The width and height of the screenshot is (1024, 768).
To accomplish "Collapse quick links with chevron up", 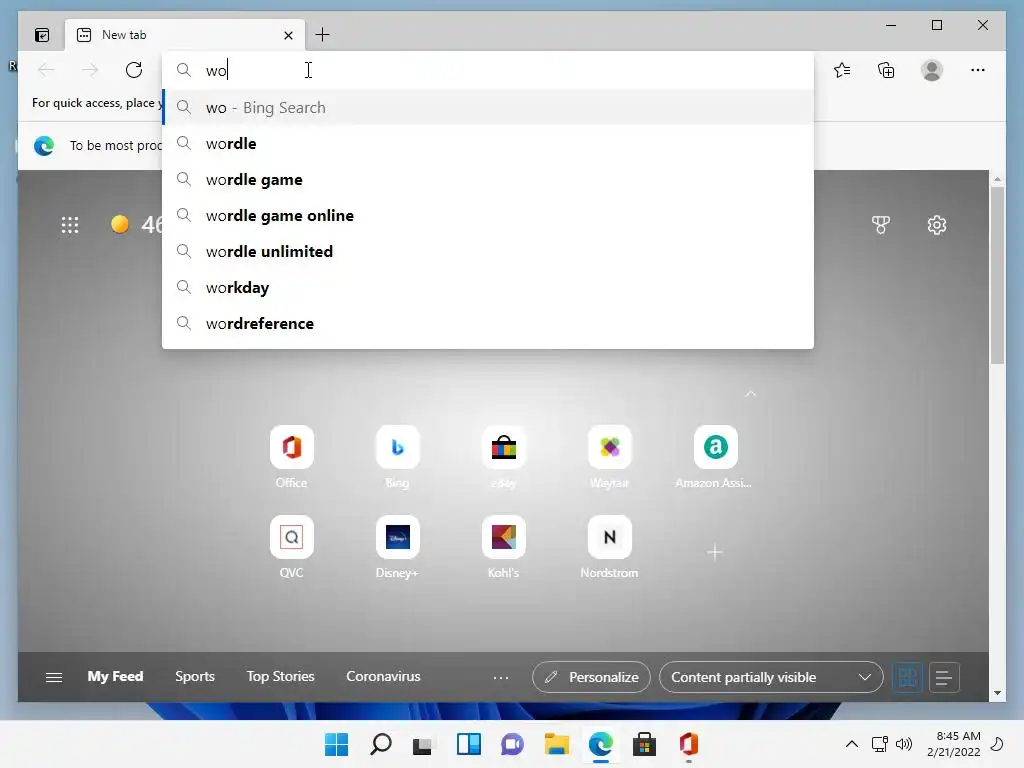I will (x=751, y=393).
